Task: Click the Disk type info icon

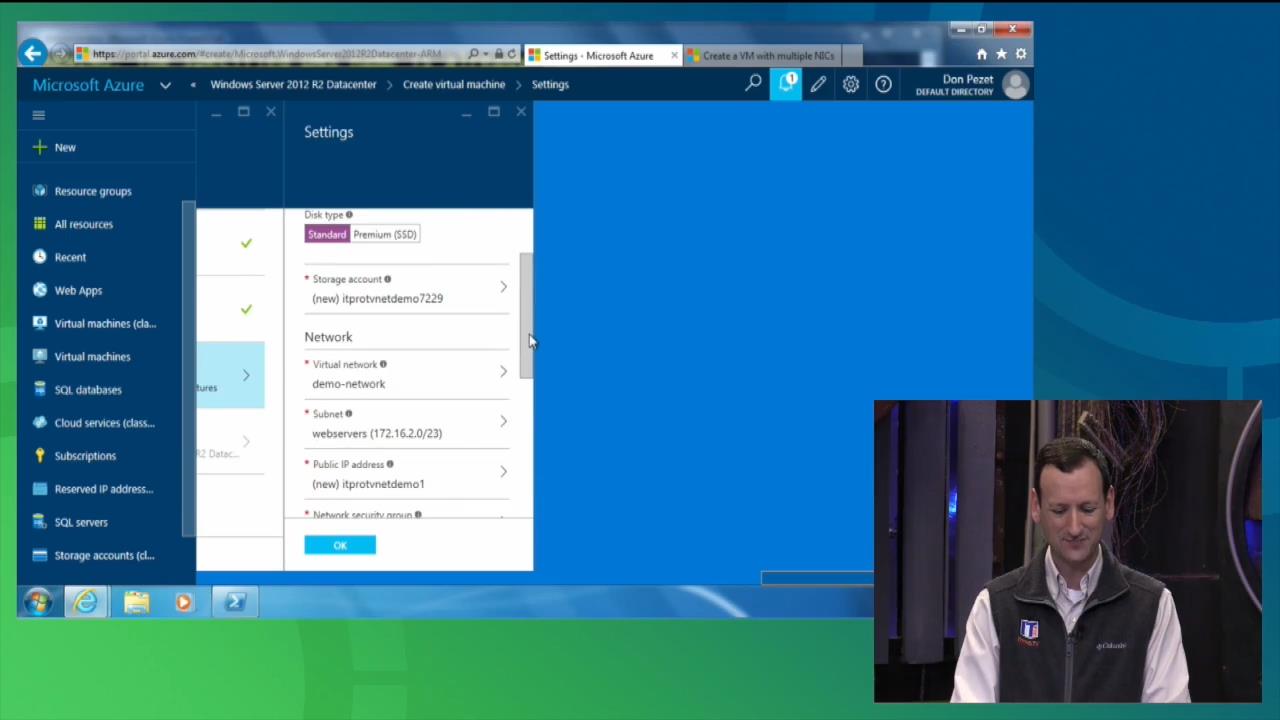Action: point(349,215)
